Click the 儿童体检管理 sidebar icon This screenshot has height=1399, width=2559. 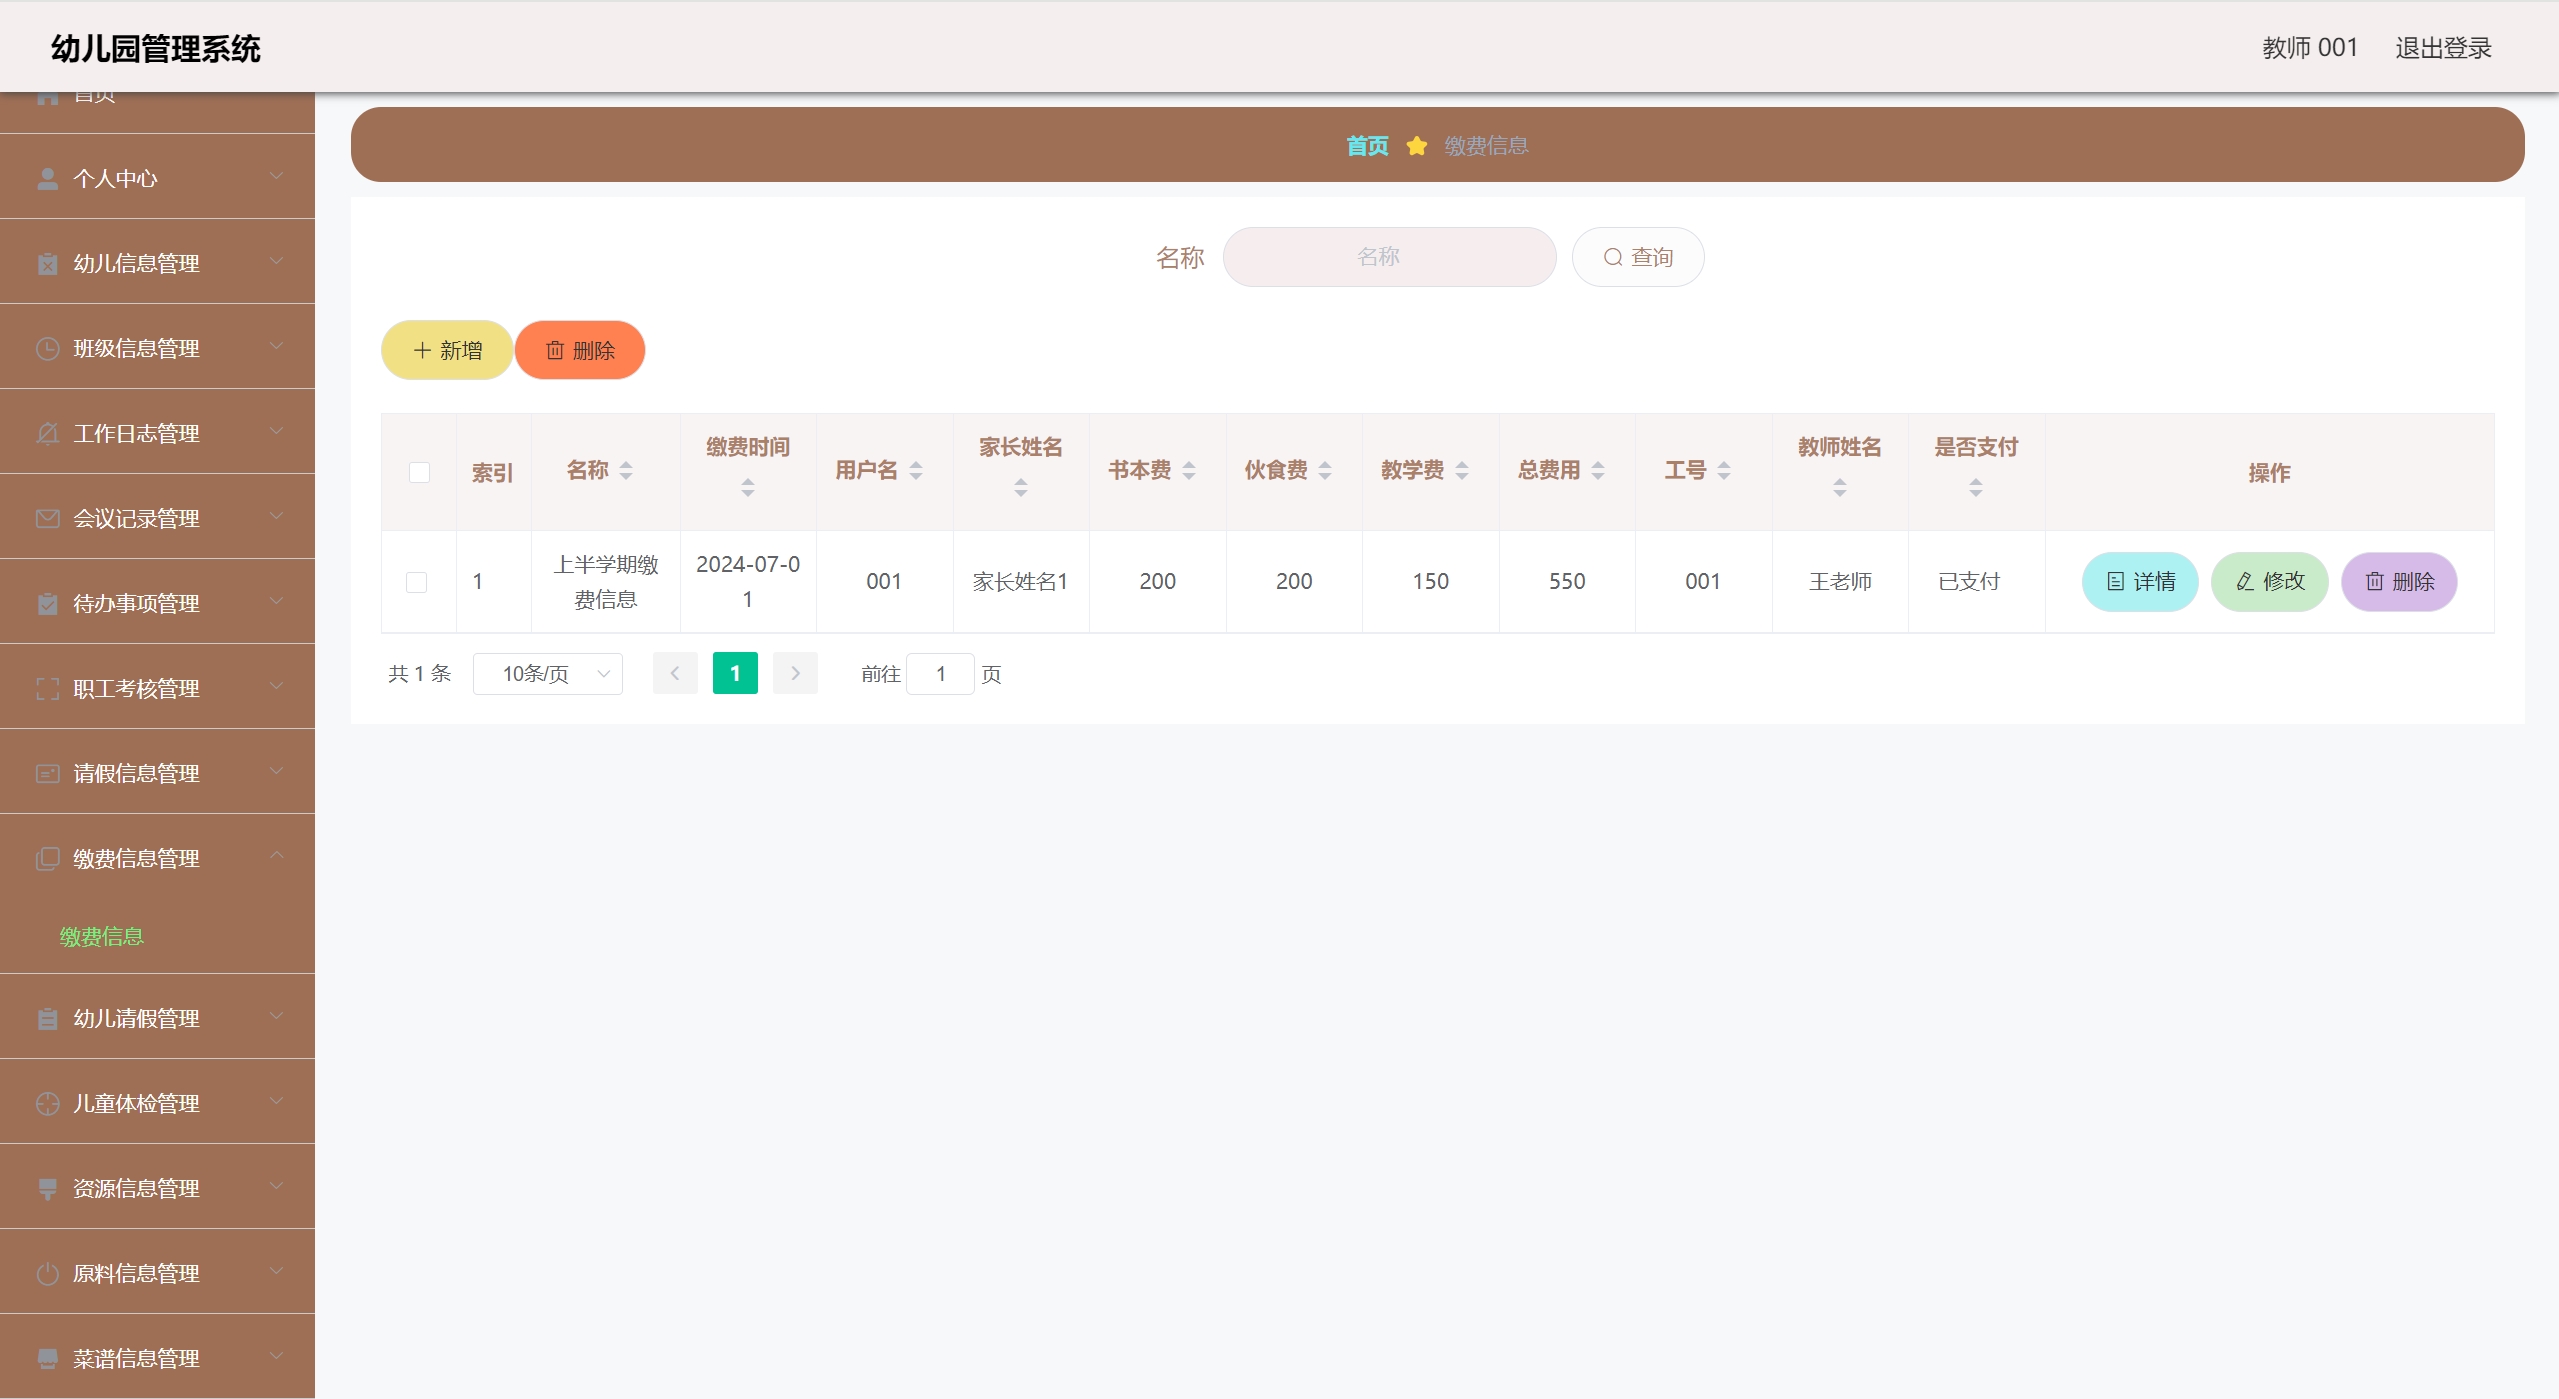point(47,1103)
